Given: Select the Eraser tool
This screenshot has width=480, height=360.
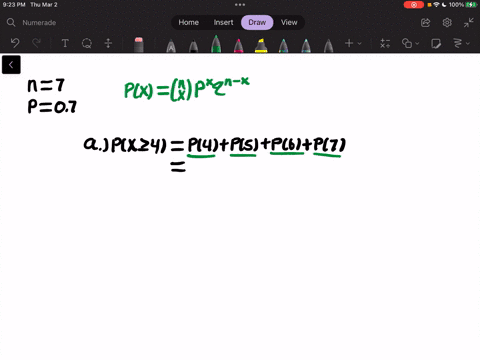Looking at the screenshot, I should pos(139,45).
